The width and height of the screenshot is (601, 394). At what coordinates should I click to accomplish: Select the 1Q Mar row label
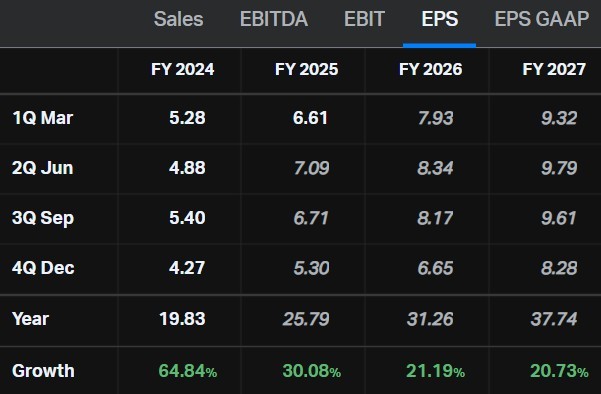click(x=43, y=118)
